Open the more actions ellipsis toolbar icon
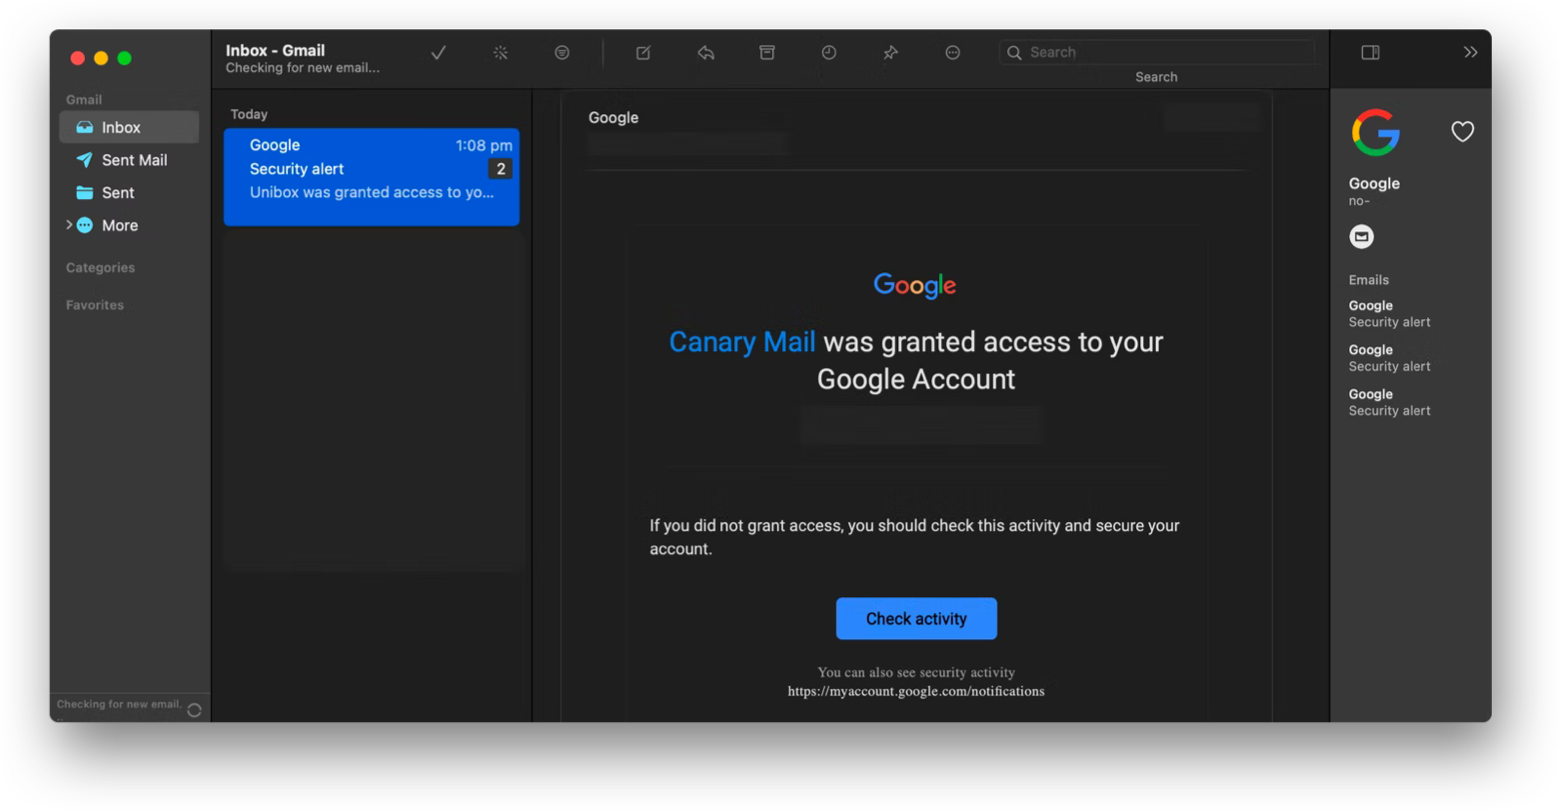 [x=953, y=53]
